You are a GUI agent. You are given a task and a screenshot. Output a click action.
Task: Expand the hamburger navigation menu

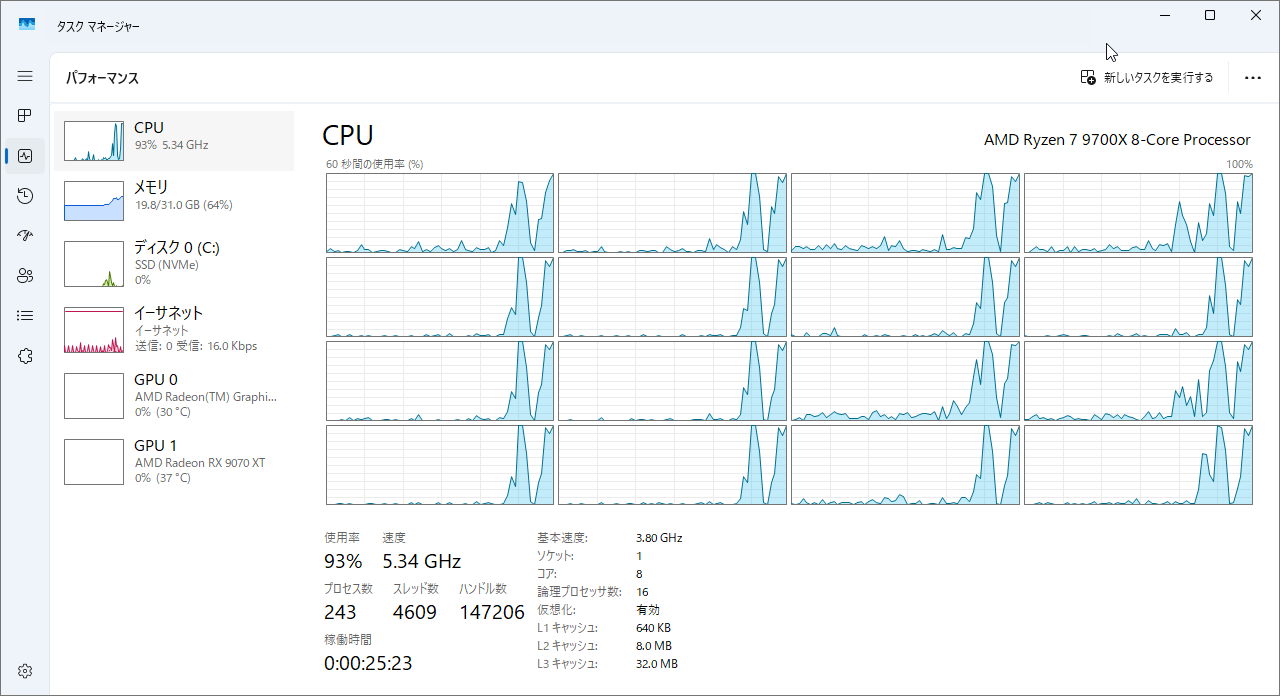(25, 76)
